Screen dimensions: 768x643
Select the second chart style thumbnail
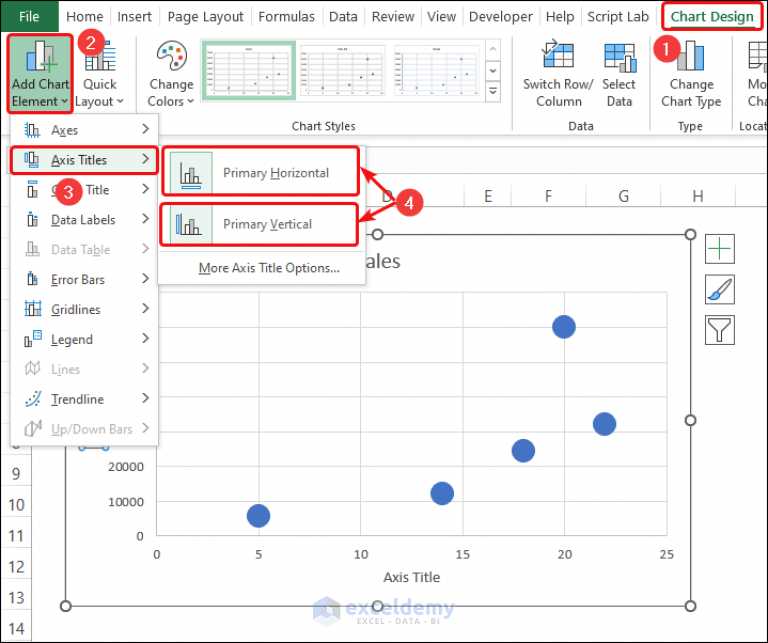pyautogui.click(x=342, y=71)
